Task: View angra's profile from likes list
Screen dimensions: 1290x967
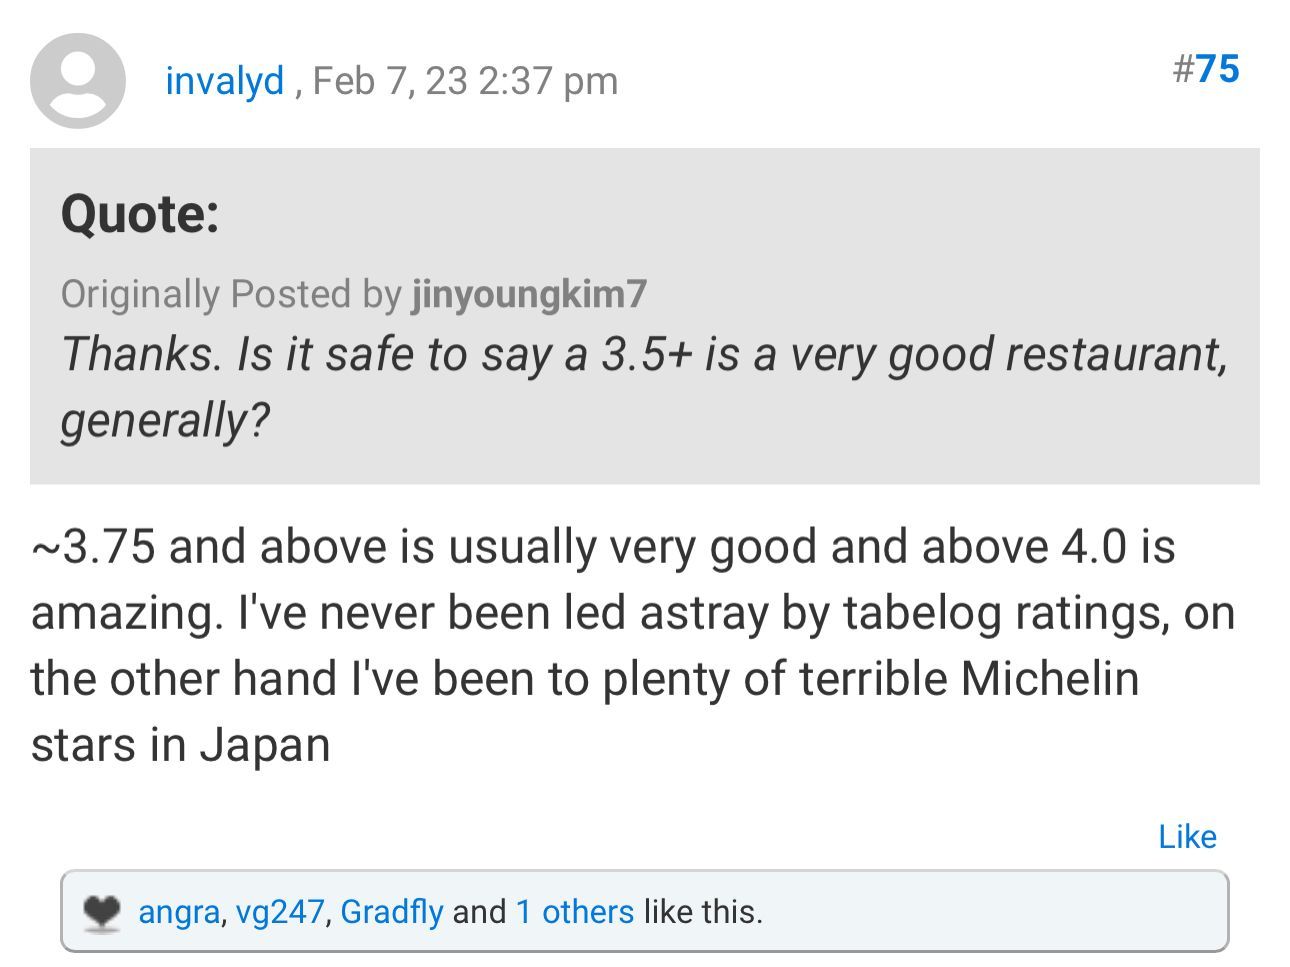Action: point(178,912)
